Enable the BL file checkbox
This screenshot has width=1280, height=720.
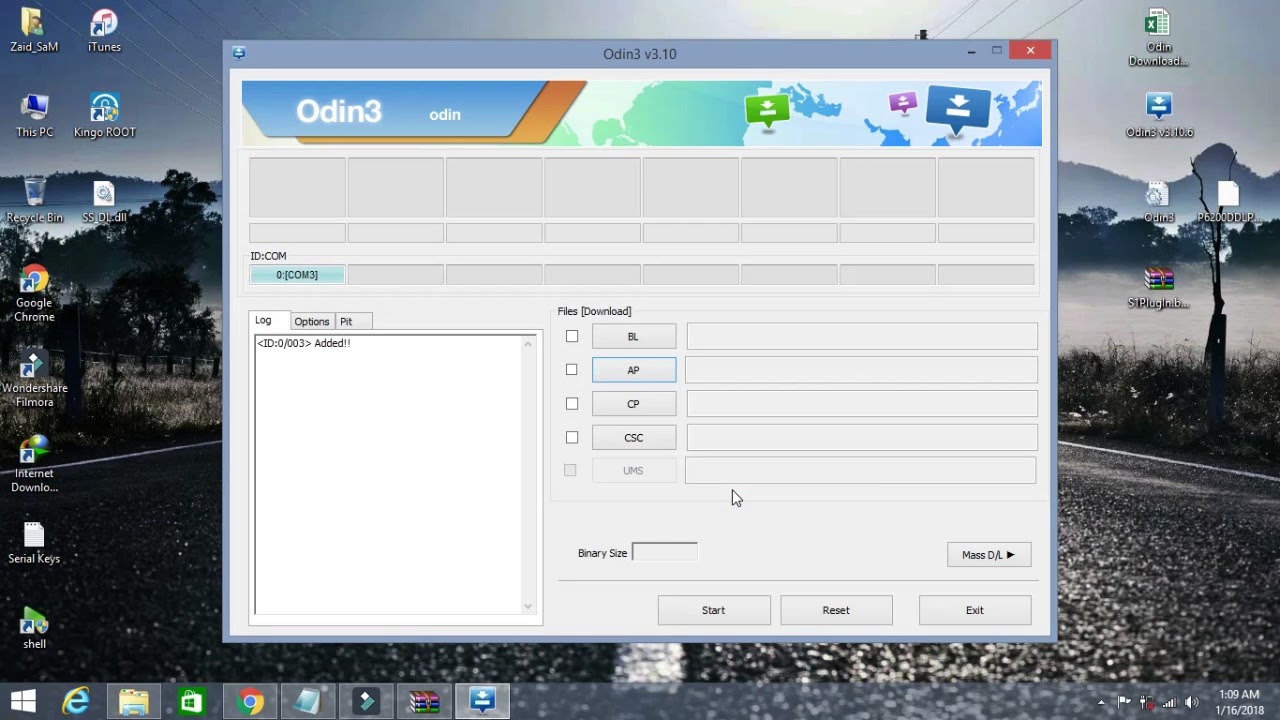click(x=572, y=336)
